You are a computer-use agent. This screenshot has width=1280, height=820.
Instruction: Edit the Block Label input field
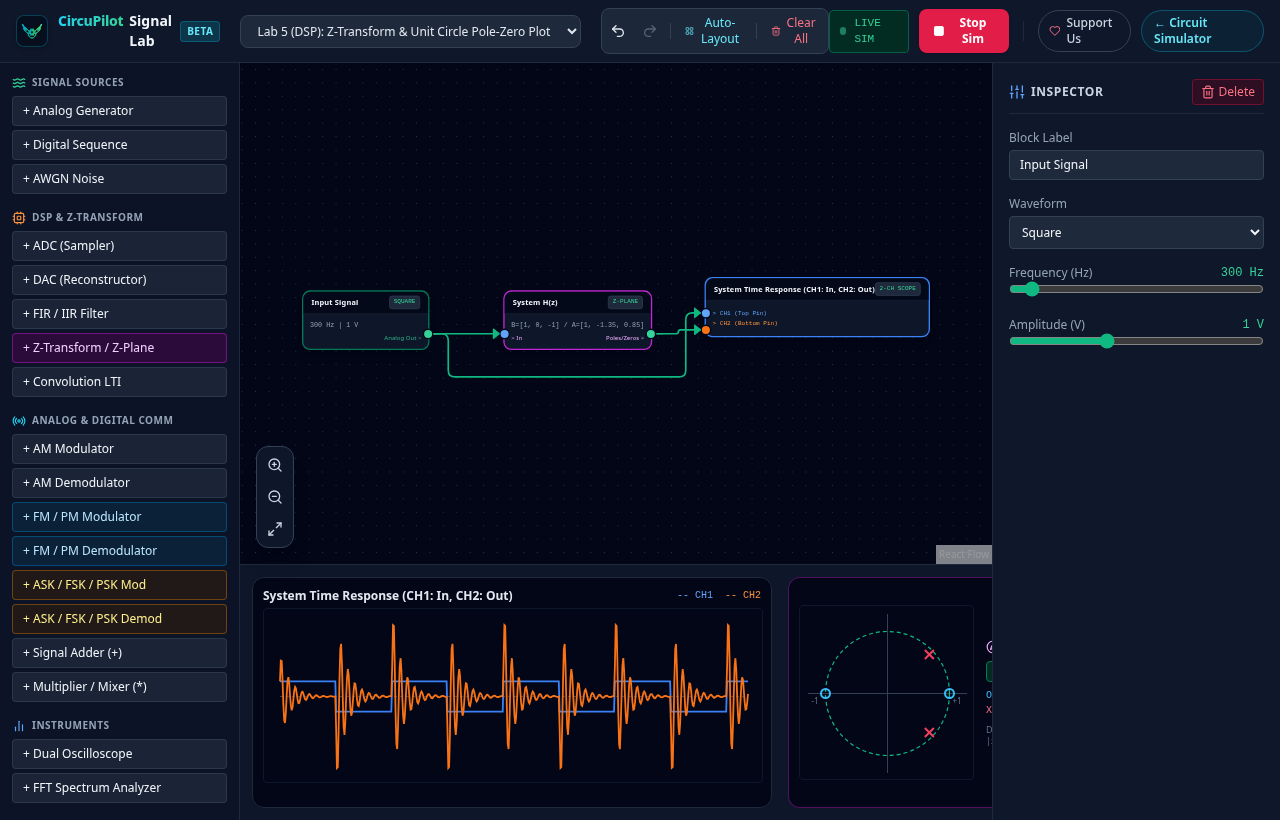tap(1136, 165)
